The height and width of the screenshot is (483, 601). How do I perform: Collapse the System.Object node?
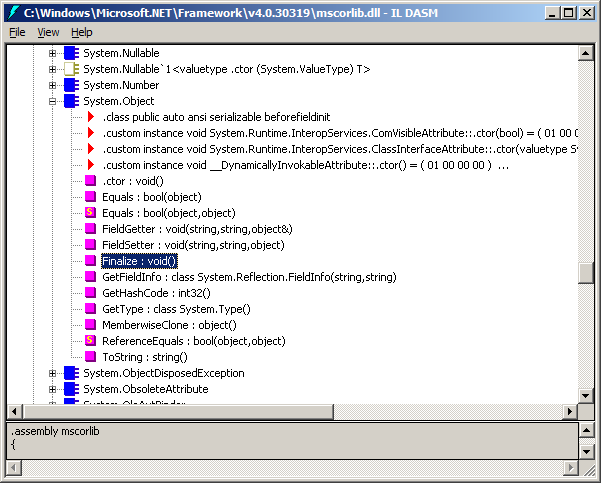point(53,102)
